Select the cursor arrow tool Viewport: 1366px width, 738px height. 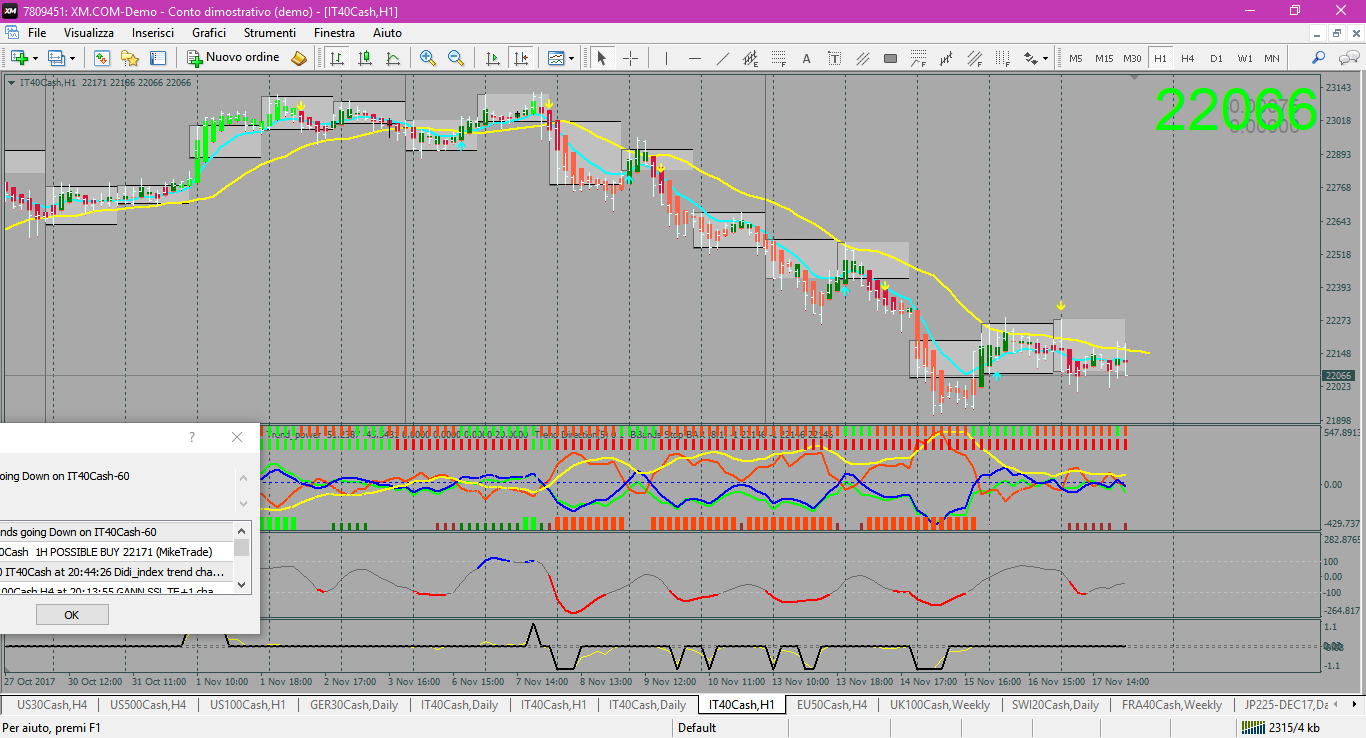click(602, 58)
